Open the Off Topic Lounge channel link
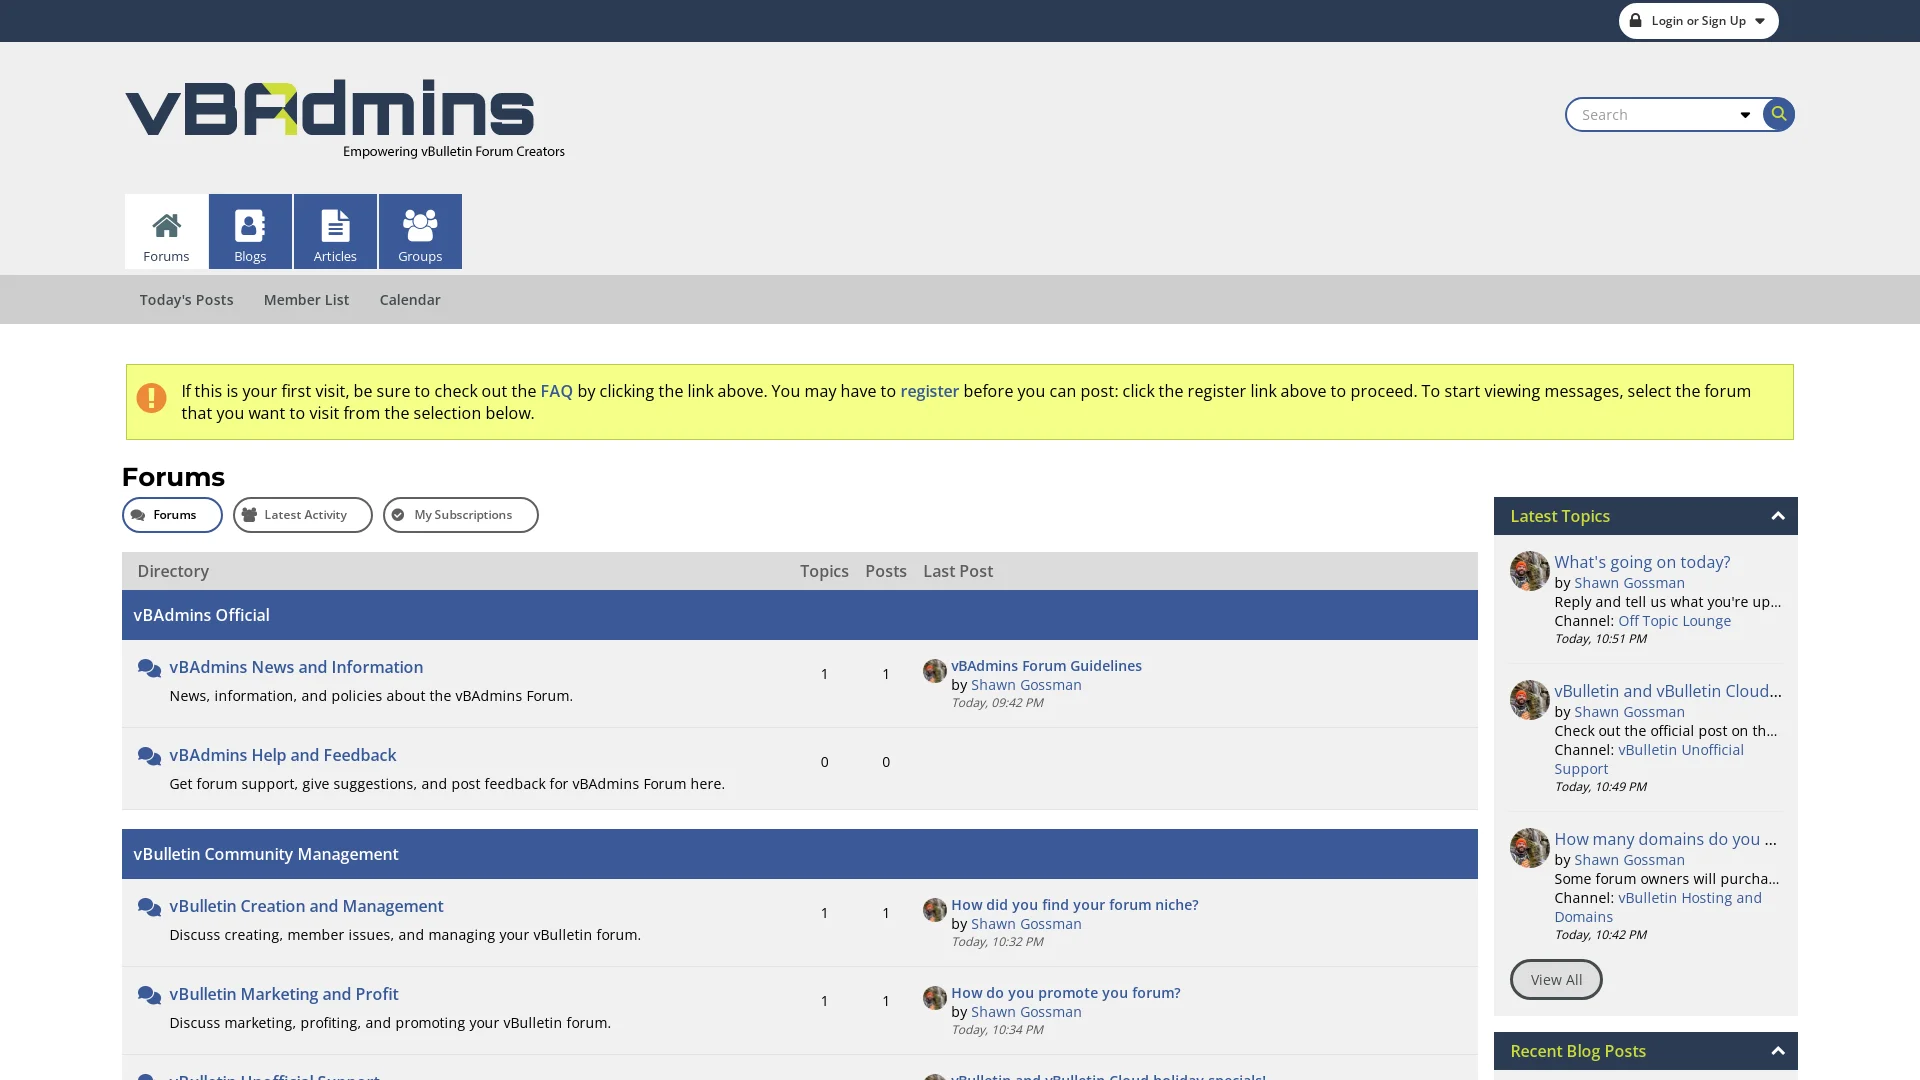The height and width of the screenshot is (1080, 1920). 1674,621
